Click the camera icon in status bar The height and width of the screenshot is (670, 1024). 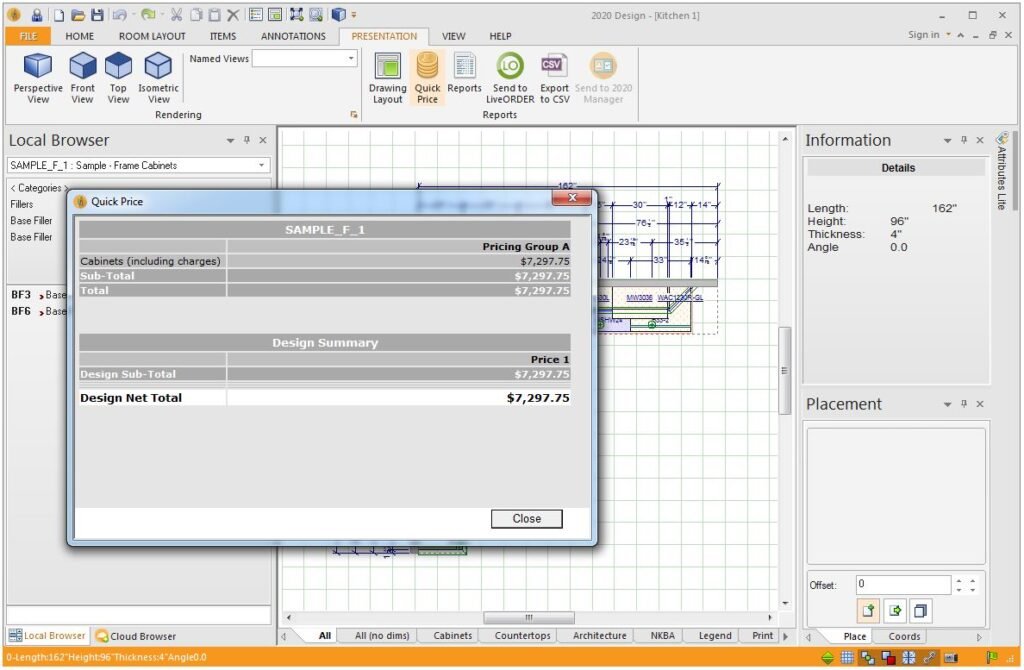coord(950,658)
